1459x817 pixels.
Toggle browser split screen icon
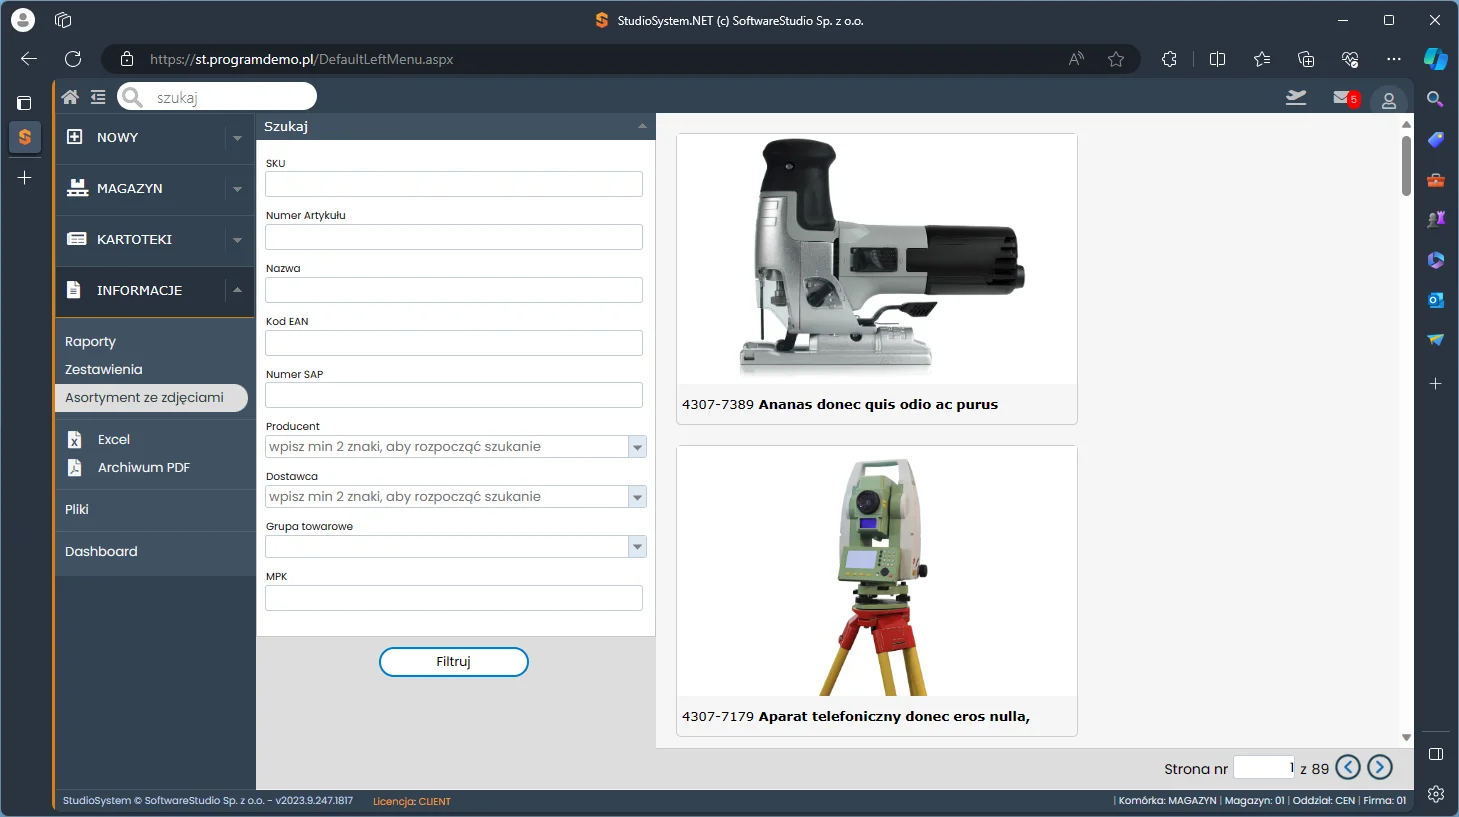coord(1217,59)
